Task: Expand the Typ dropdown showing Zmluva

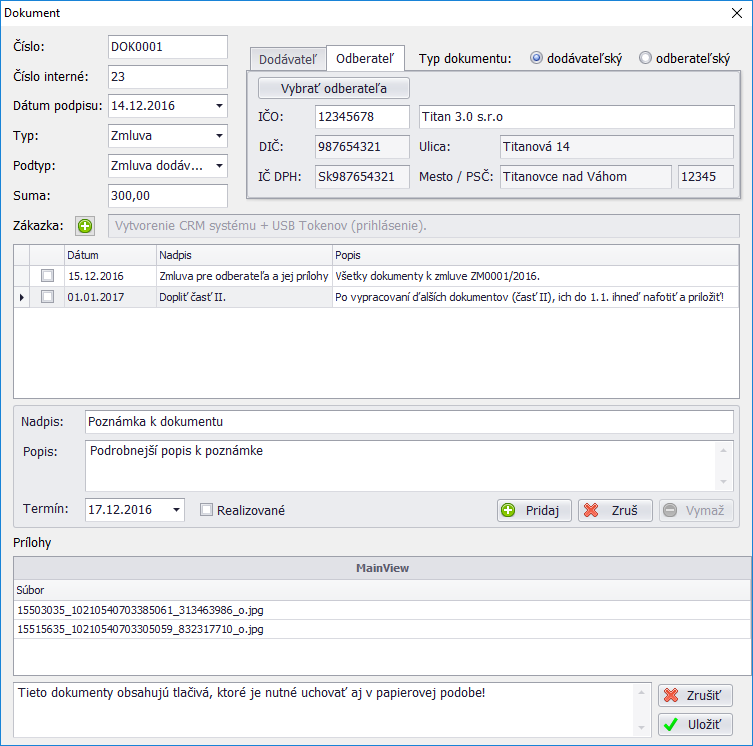Action: [219, 135]
